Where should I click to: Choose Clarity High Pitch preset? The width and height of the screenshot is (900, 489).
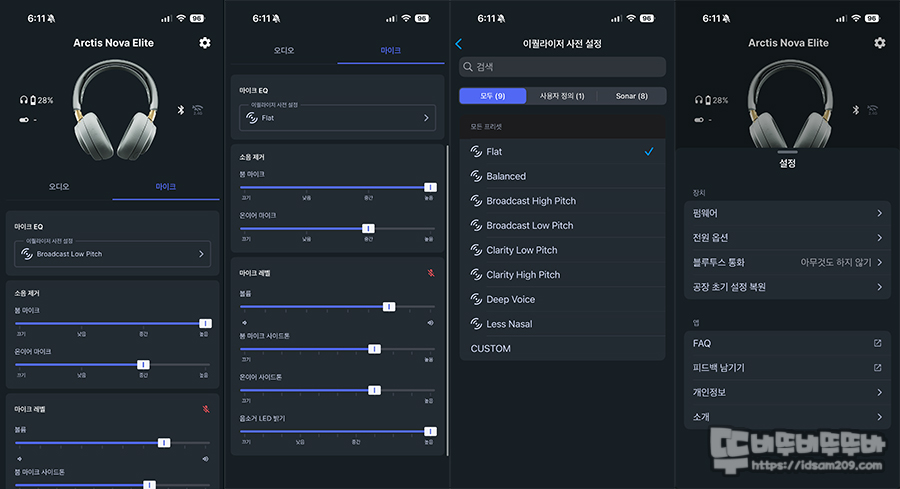tap(562, 275)
